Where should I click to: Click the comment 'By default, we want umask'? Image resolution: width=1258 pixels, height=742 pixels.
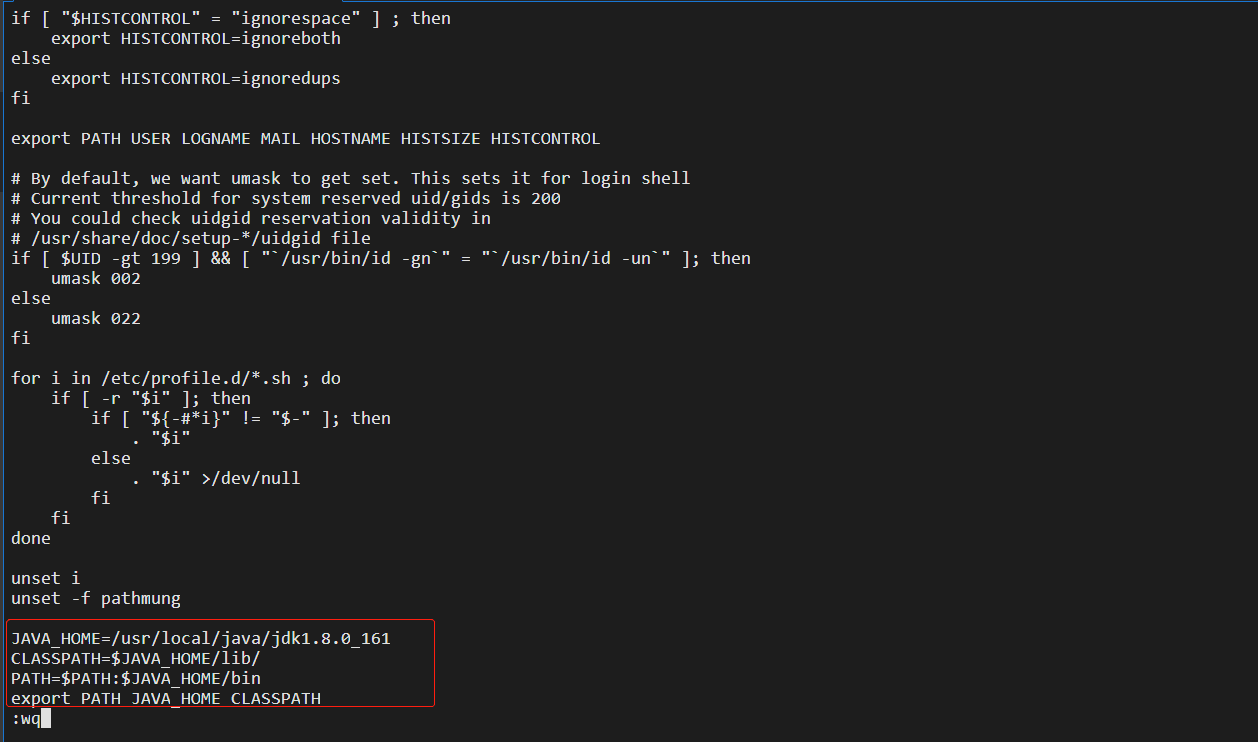pyautogui.click(x=351, y=178)
